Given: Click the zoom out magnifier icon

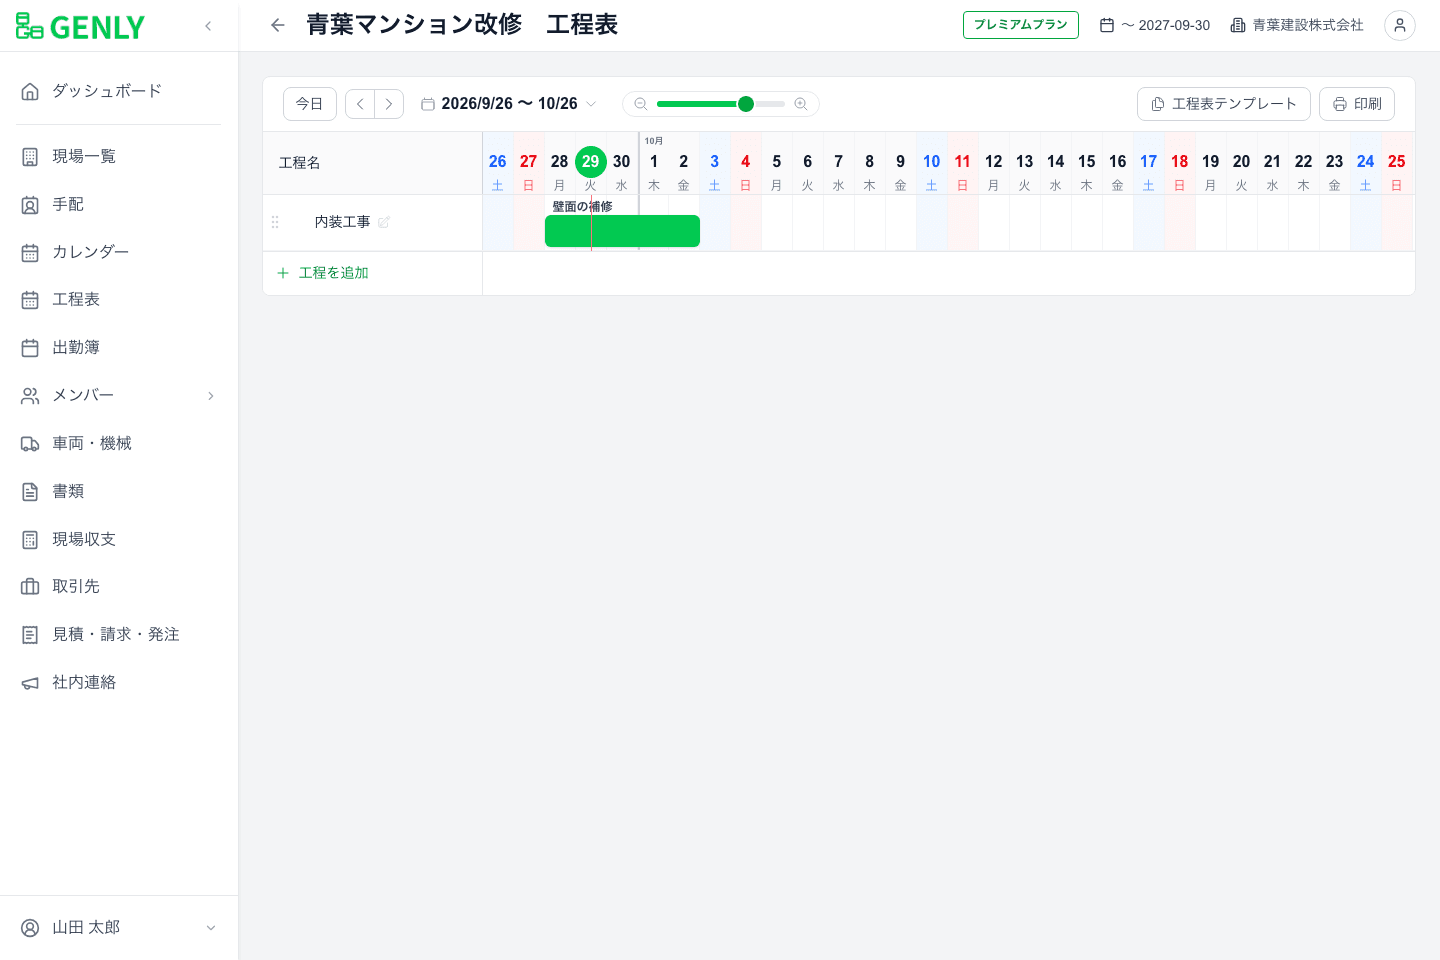Looking at the screenshot, I should [x=641, y=104].
